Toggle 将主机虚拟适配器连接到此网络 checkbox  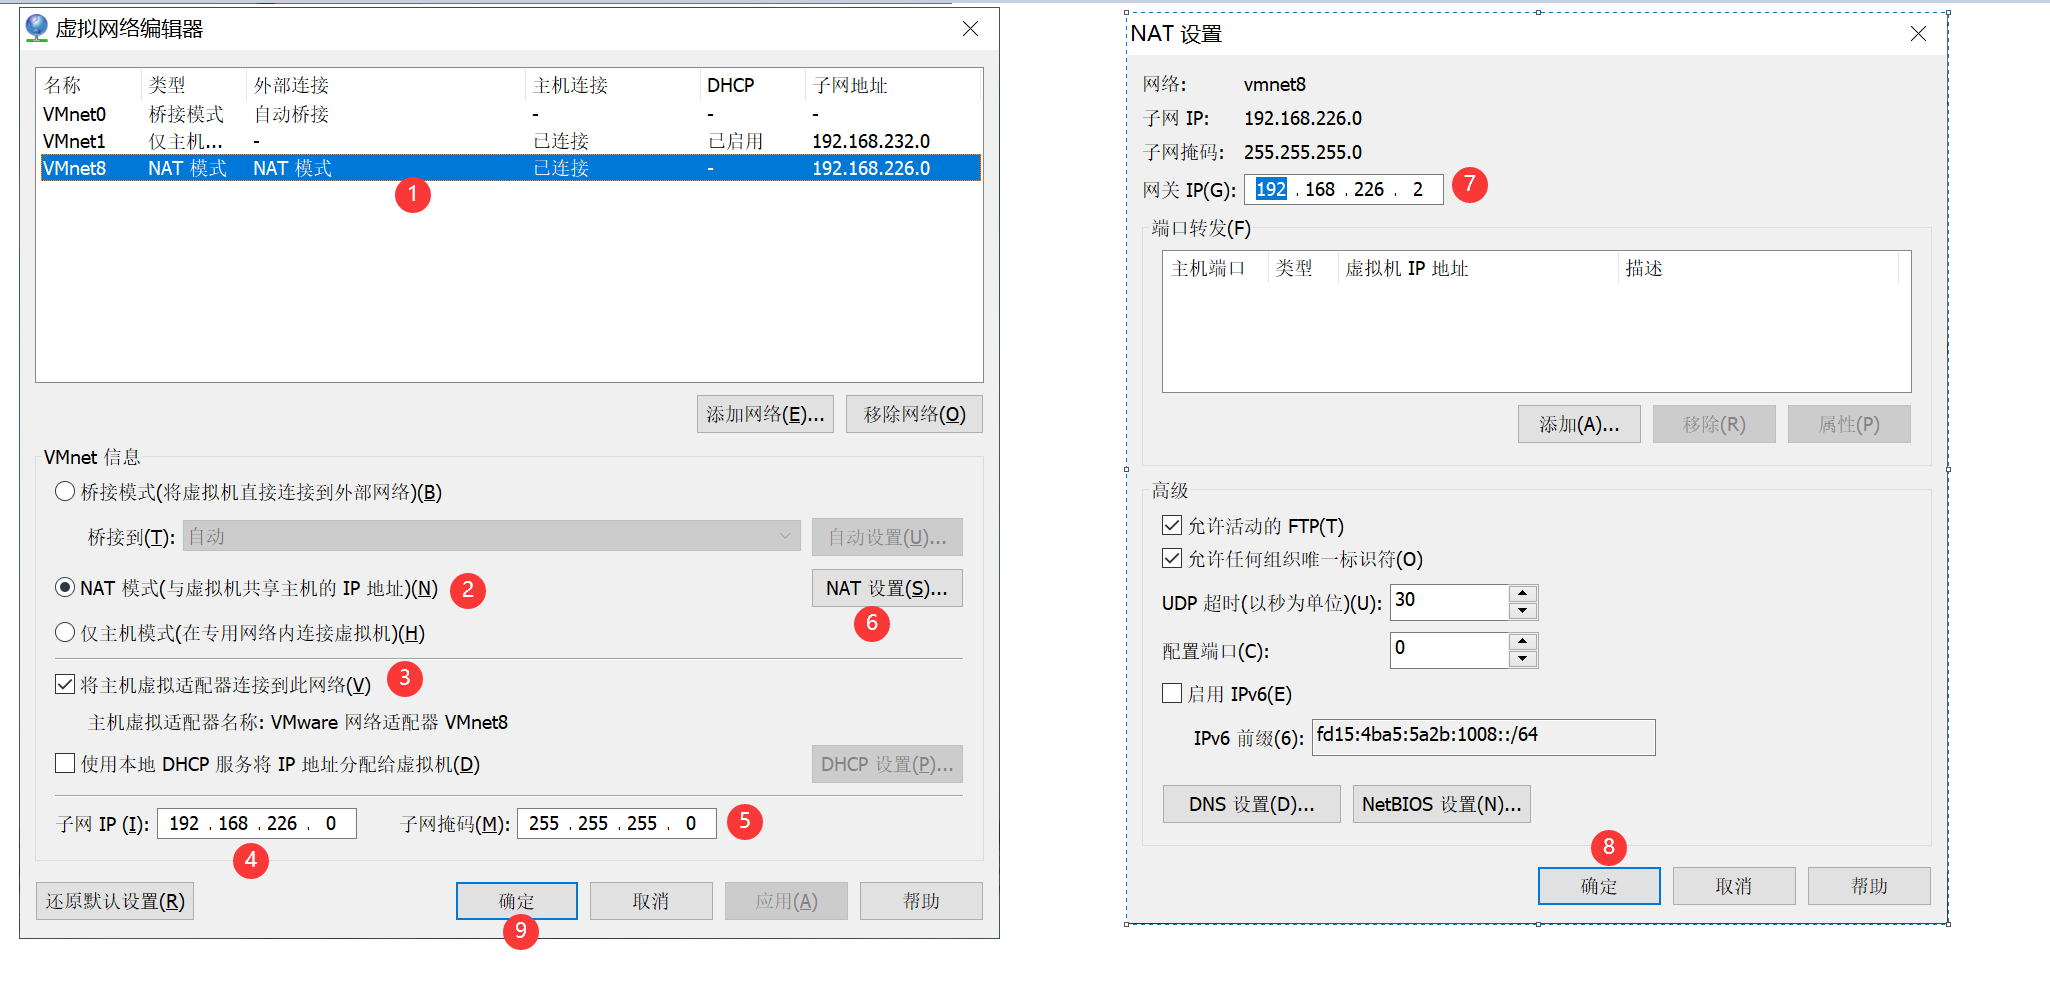click(x=65, y=684)
